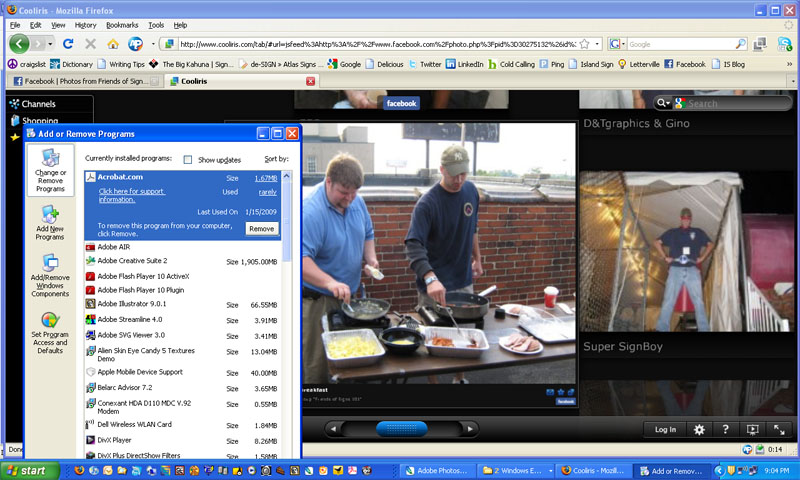Click the Windows start button
800x480 pixels.
[x=29, y=471]
